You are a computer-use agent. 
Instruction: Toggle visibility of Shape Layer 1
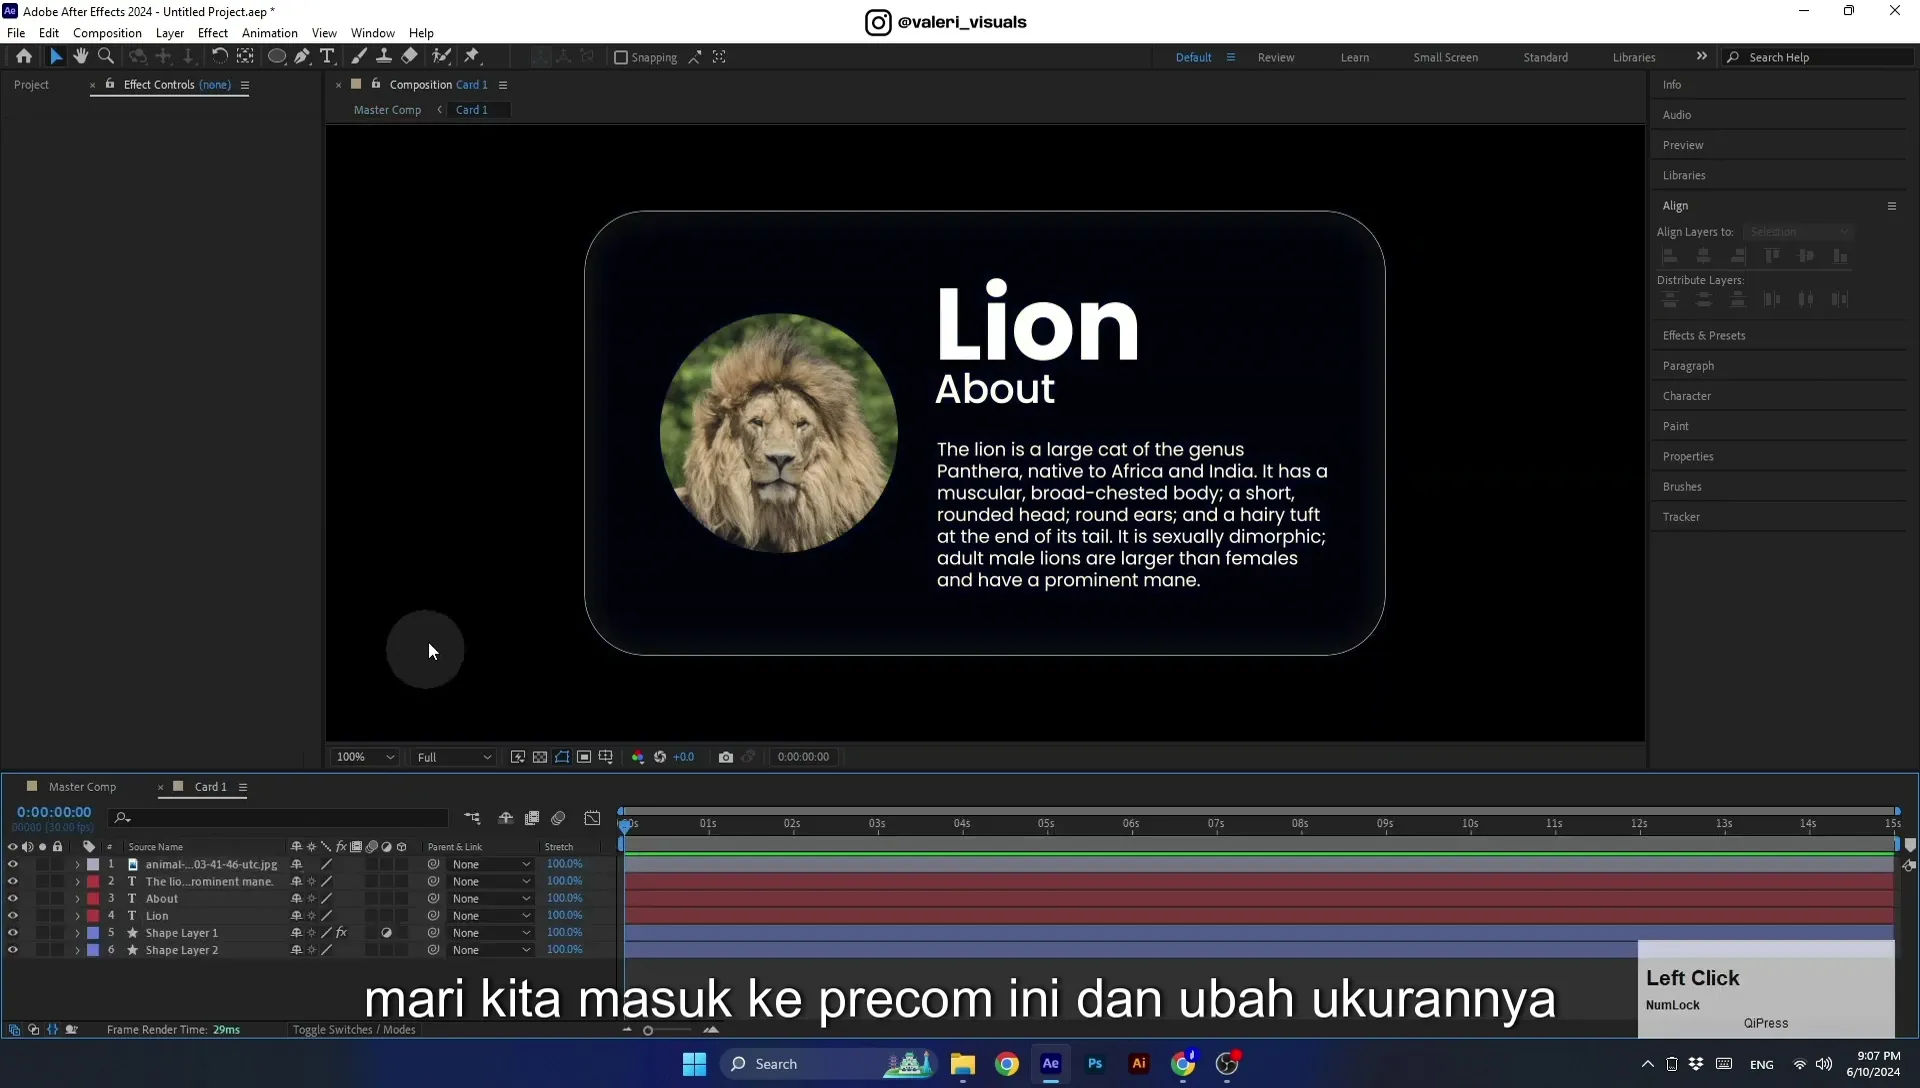coord(13,933)
